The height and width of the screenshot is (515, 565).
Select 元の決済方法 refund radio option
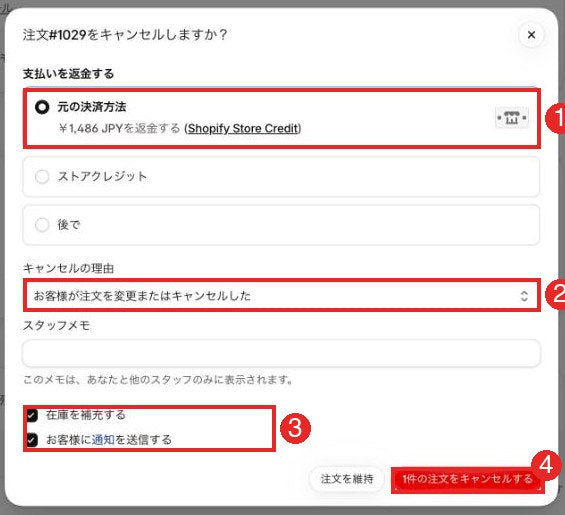point(42,107)
